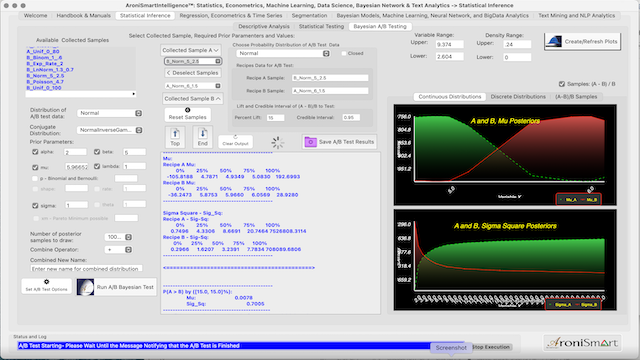The width and height of the screenshot is (640, 360).
Task: Open Handbook & Manuals tab
Action: (84, 16)
